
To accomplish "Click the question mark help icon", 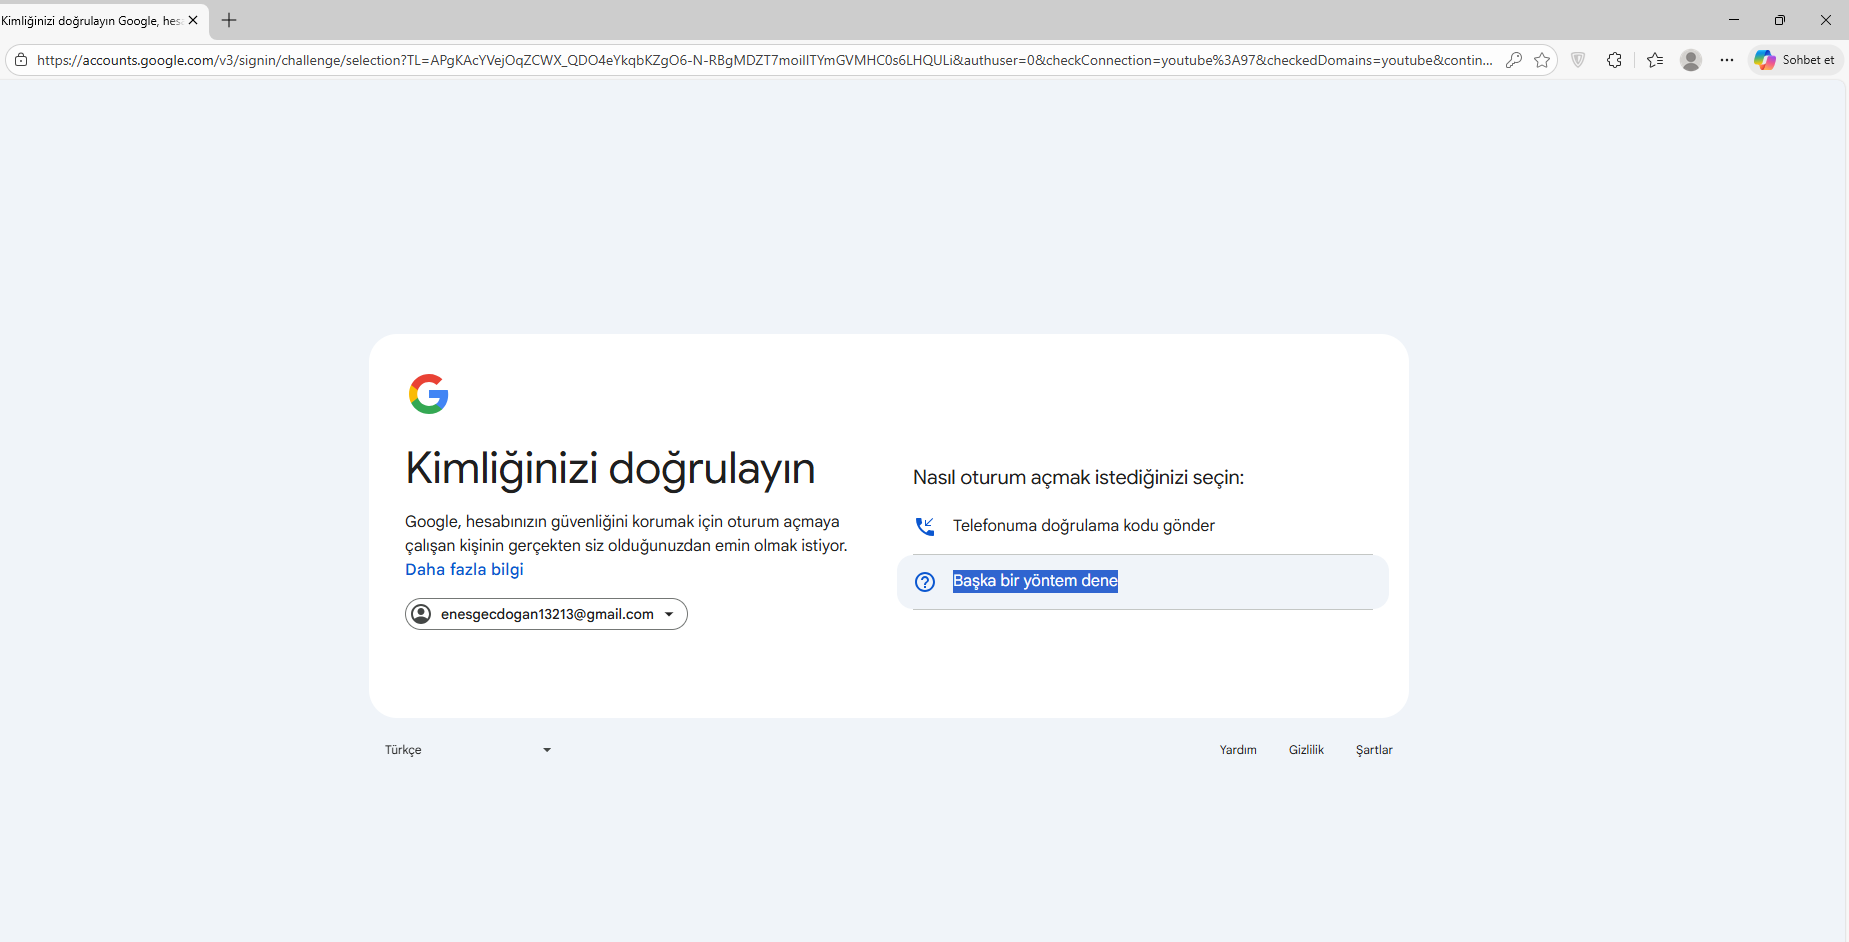I will tap(925, 582).
